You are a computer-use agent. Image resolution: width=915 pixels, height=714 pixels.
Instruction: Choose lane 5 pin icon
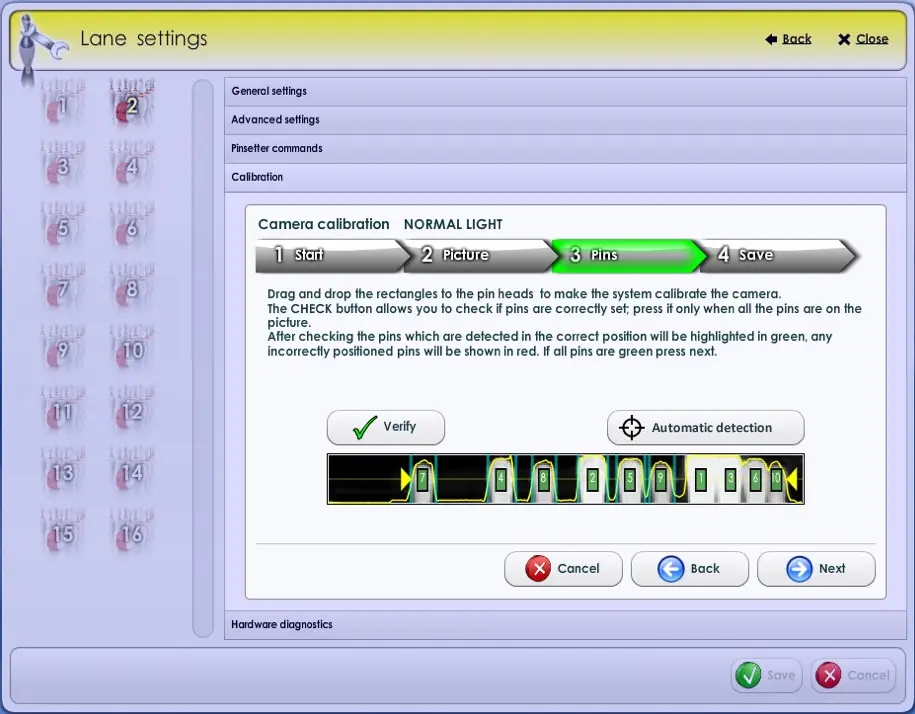pos(62,226)
